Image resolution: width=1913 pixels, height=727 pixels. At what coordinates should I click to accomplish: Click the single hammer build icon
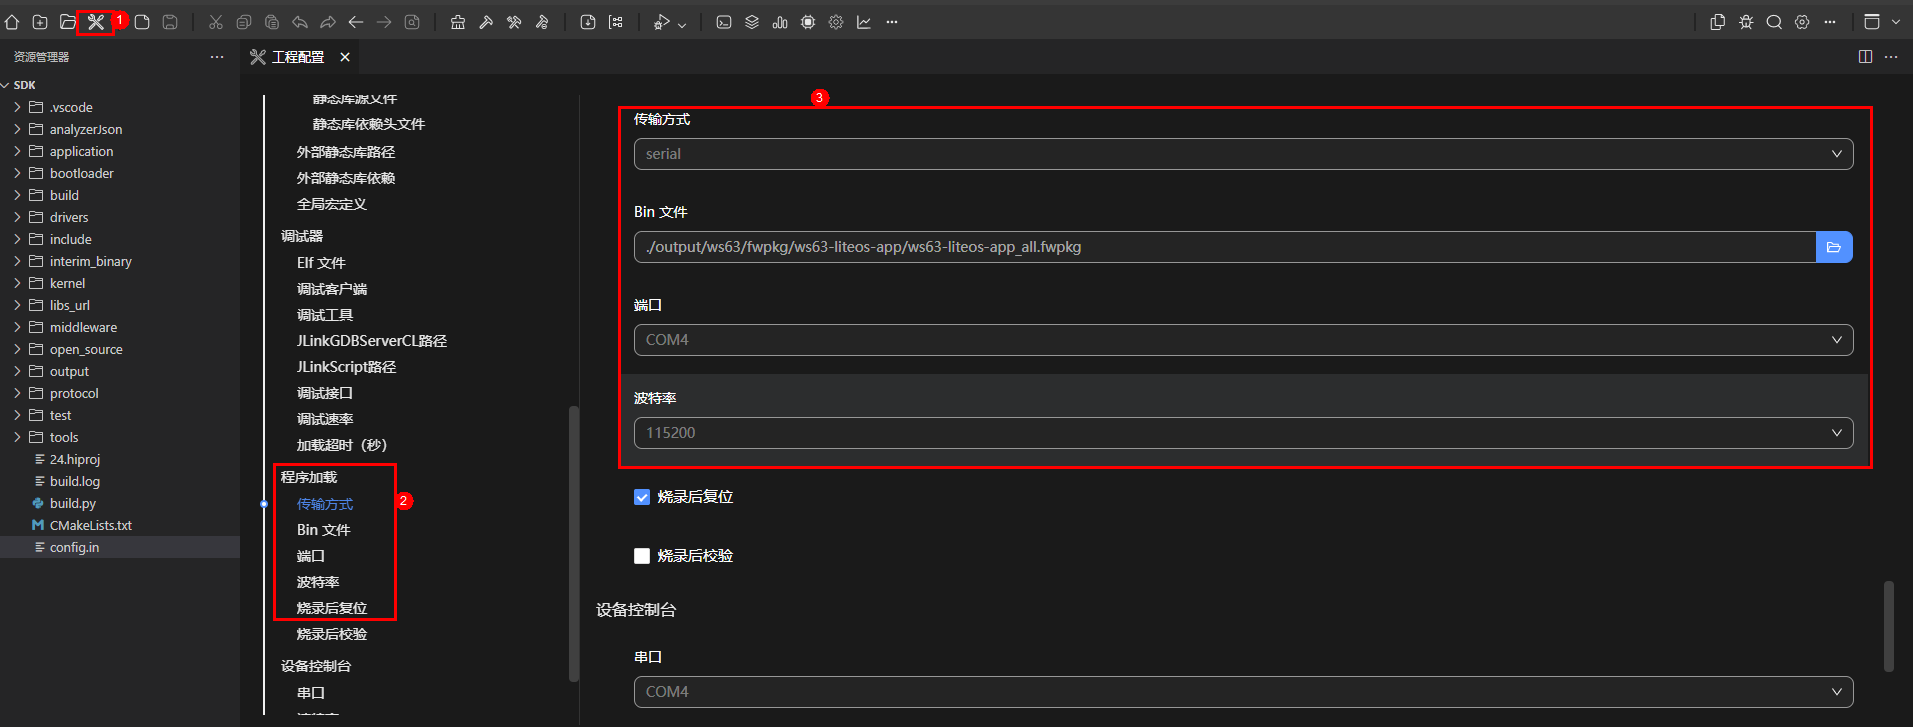coord(486,22)
